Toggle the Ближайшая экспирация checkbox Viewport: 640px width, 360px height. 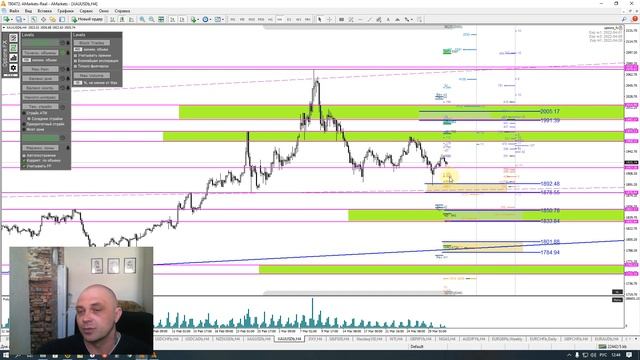point(76,61)
